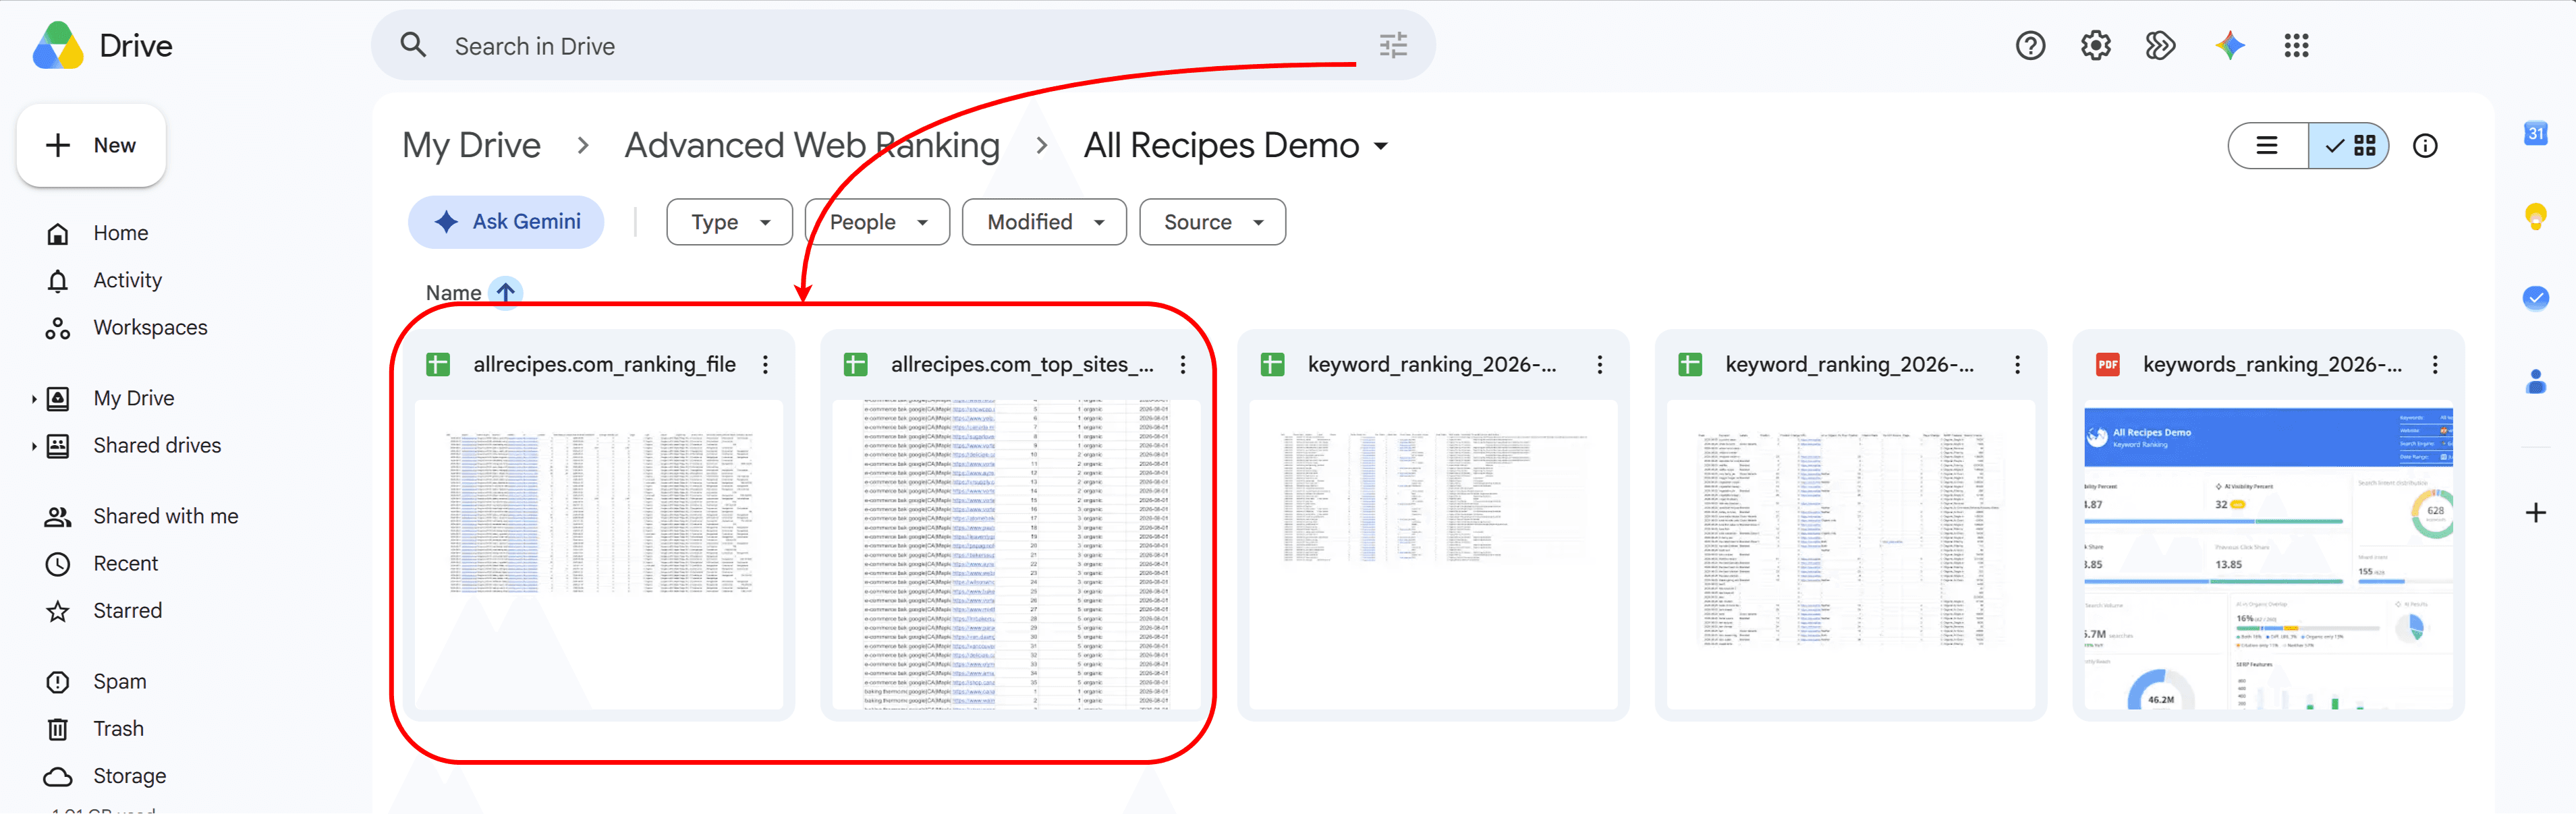2576x814 pixels.
Task: Switch to list layout view
Action: click(x=2267, y=146)
